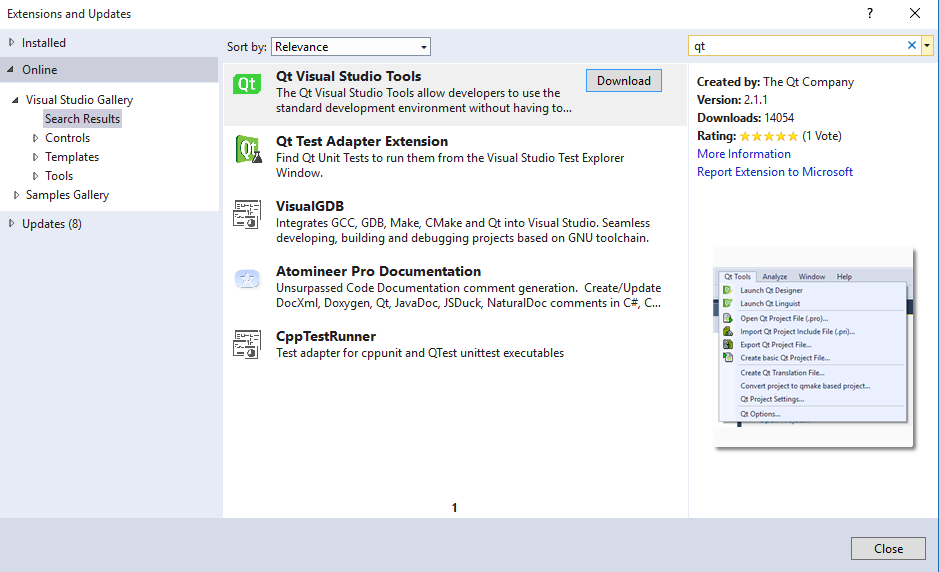Go to results page 1
This screenshot has width=939, height=572.
455,508
